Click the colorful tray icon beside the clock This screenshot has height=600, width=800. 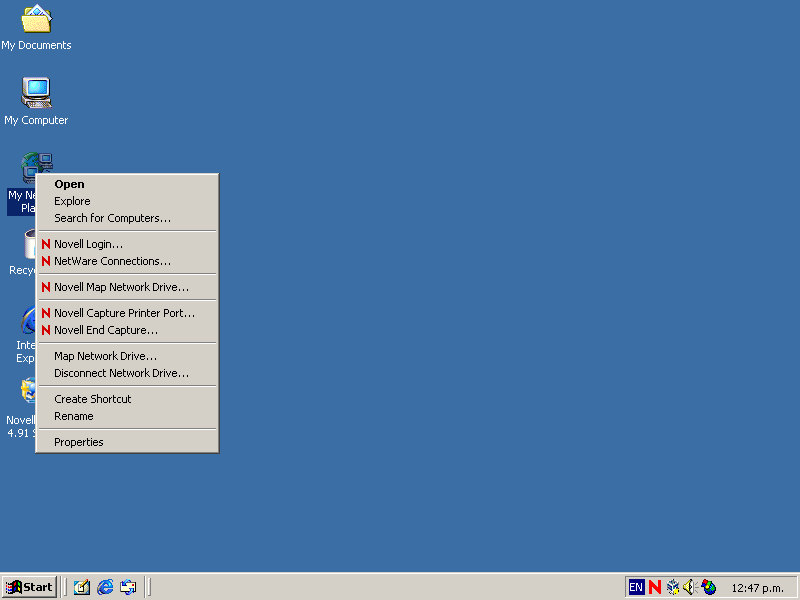pos(709,587)
